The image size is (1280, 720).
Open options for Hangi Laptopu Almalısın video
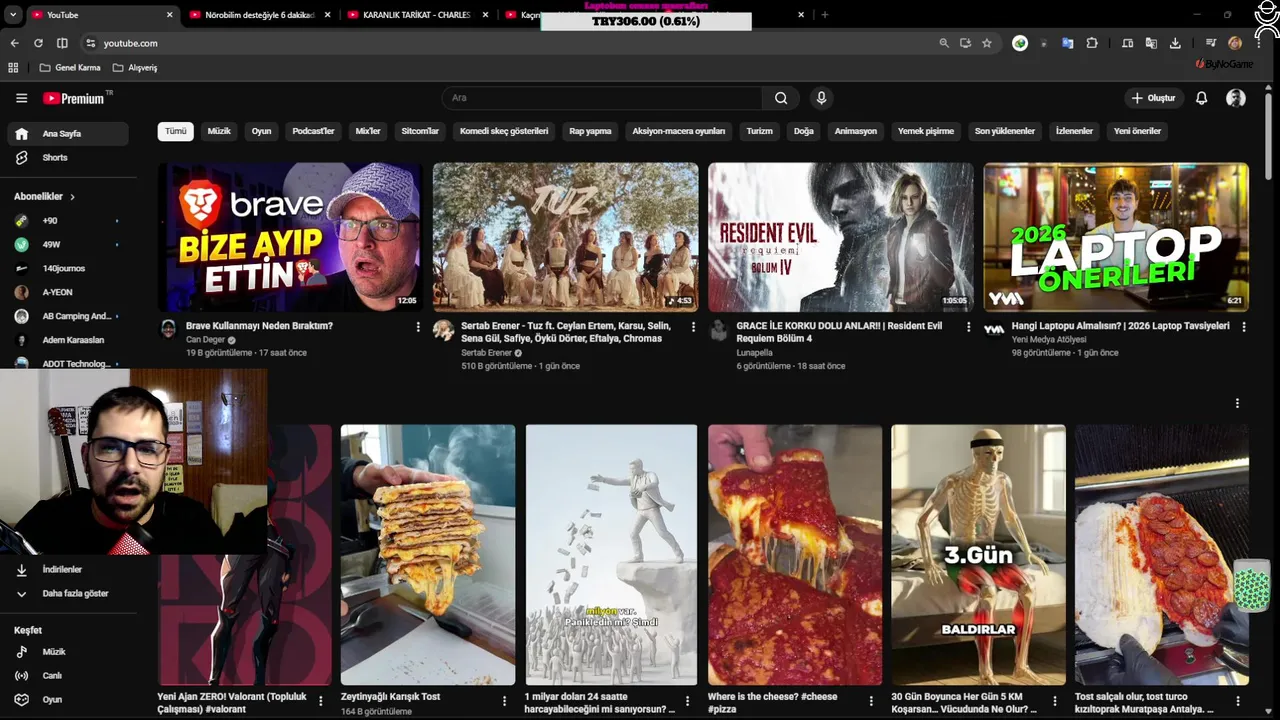[x=1244, y=327]
